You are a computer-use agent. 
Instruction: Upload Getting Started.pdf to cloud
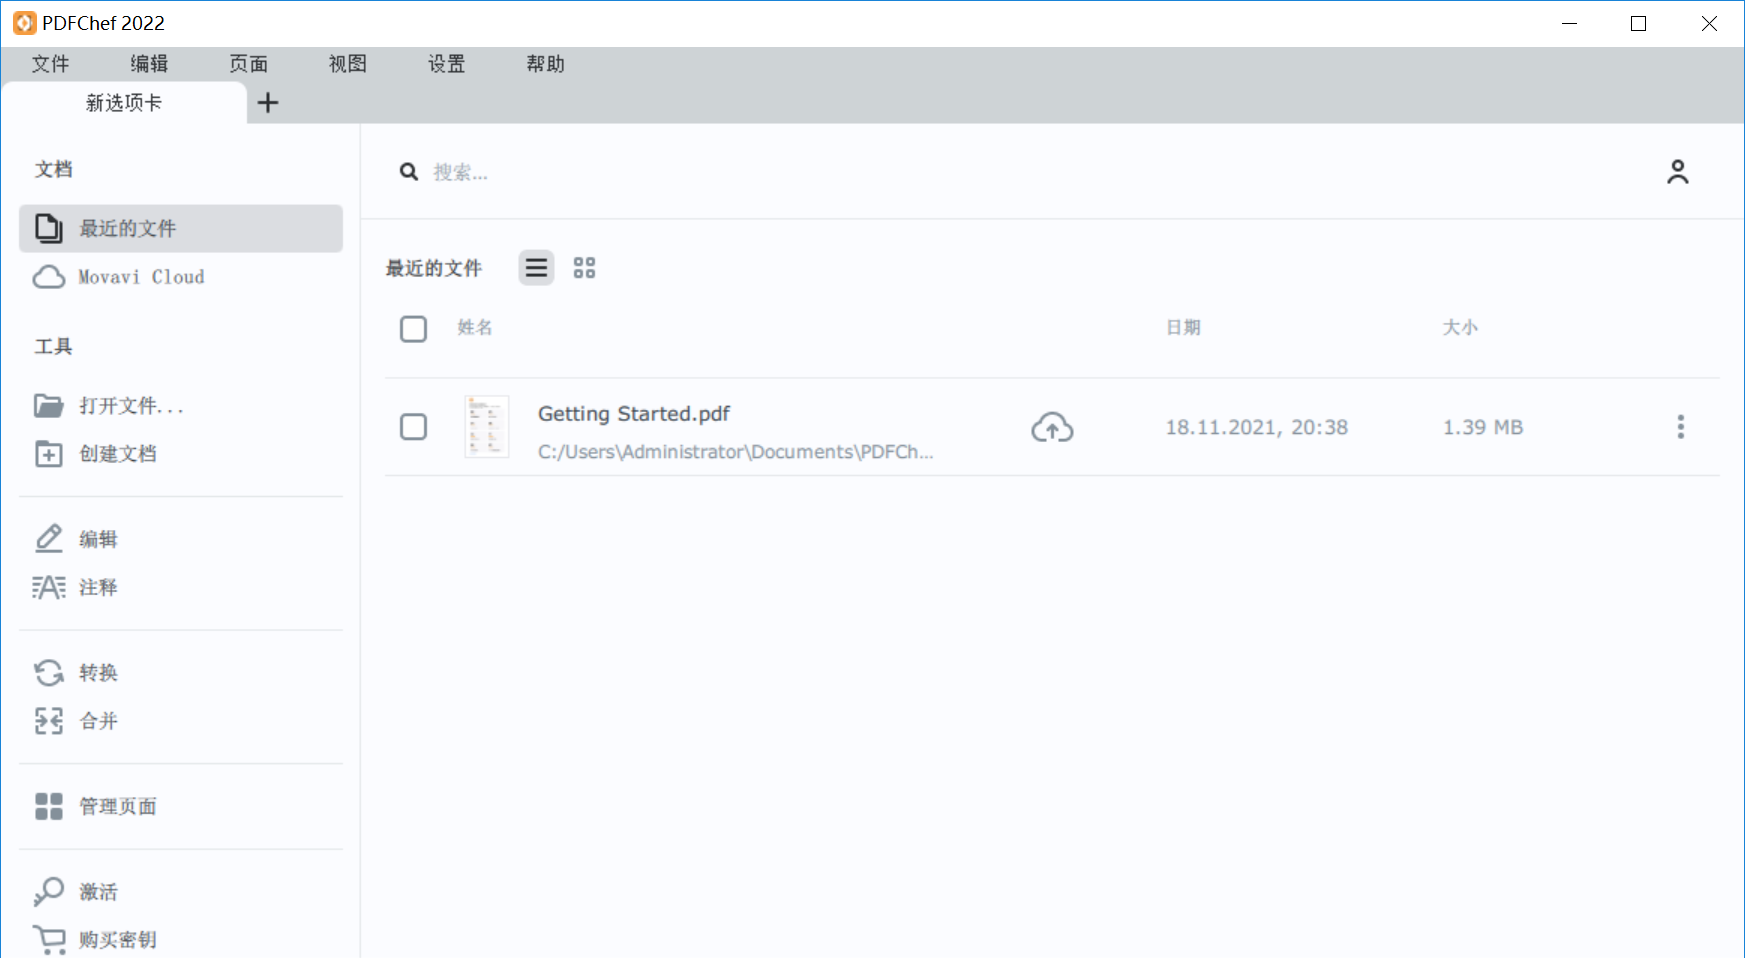(x=1052, y=428)
